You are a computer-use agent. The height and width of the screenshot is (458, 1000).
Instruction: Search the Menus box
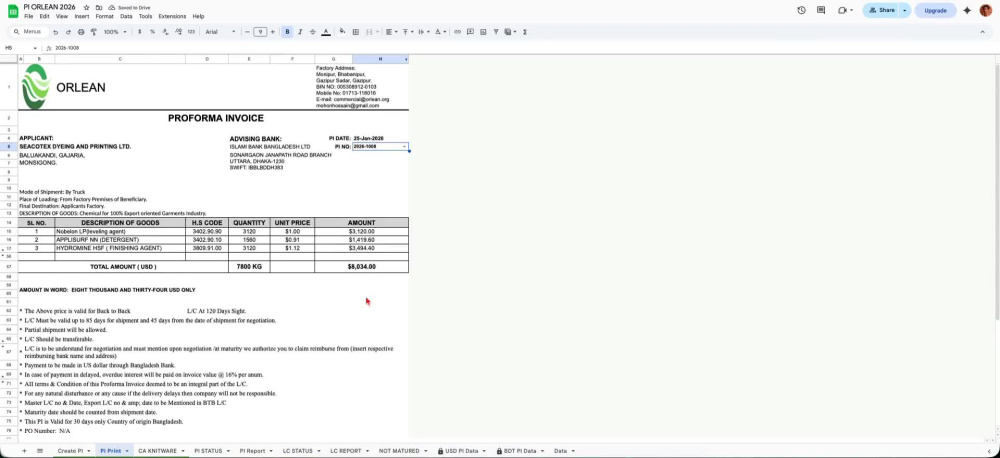click(28, 32)
